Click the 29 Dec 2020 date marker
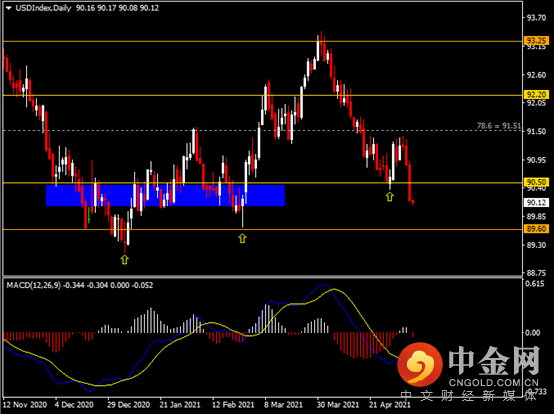This screenshot has width=554, height=414. (129, 404)
